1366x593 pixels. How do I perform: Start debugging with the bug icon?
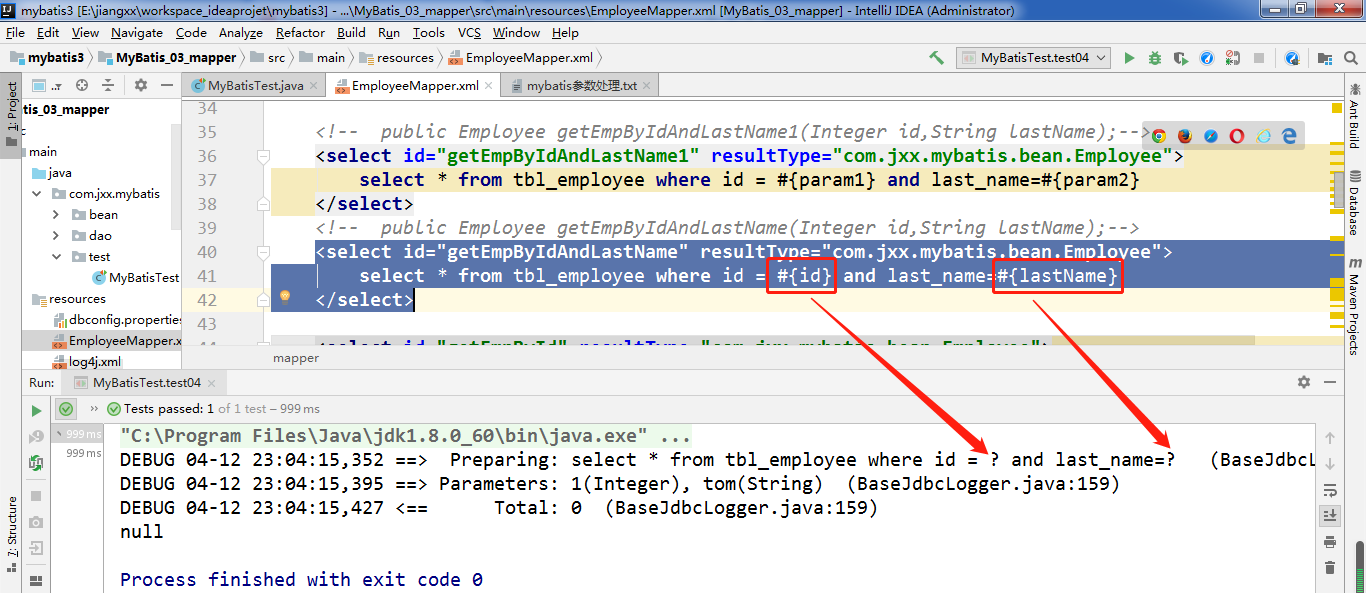pos(1155,58)
